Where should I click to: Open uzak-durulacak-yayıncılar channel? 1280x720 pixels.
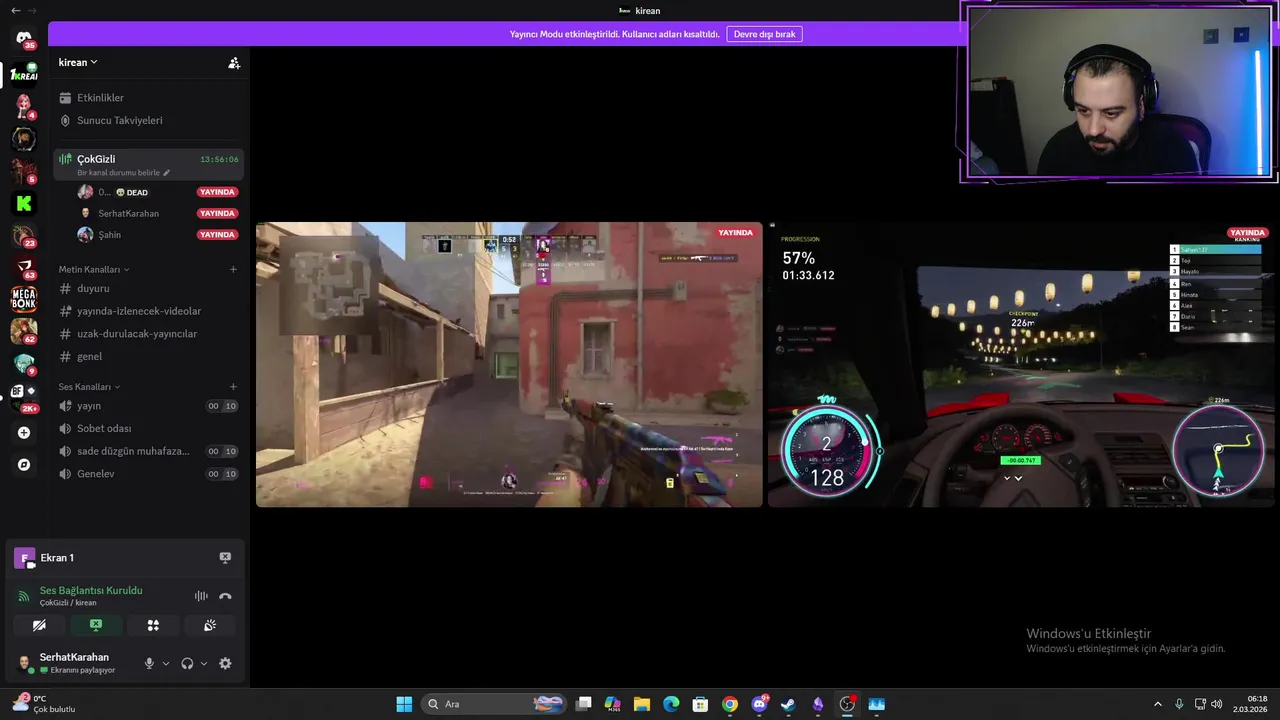tap(148, 334)
